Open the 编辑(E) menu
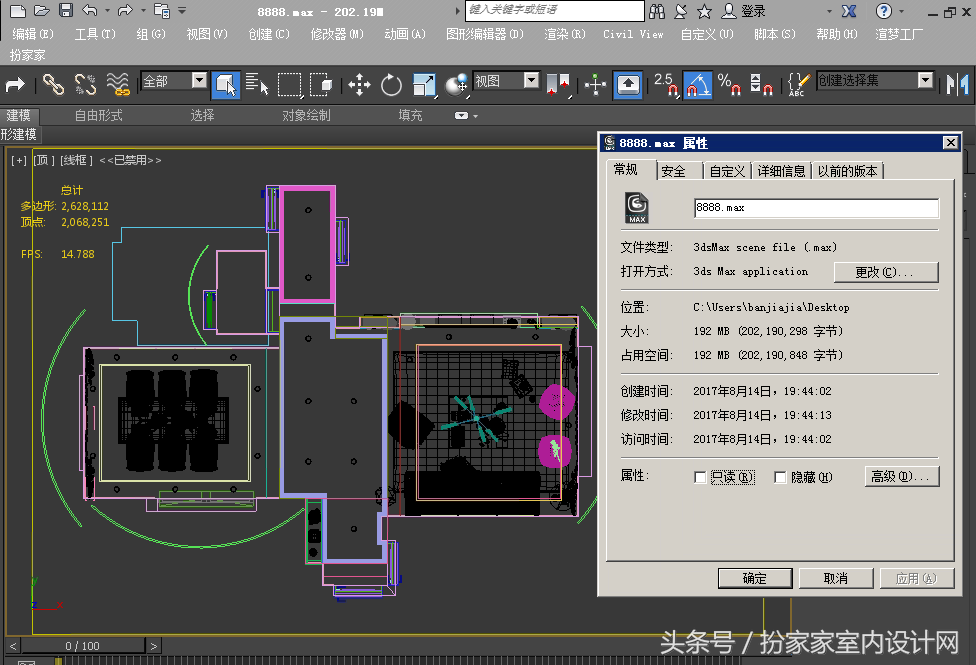Image resolution: width=976 pixels, height=665 pixels. (32, 34)
